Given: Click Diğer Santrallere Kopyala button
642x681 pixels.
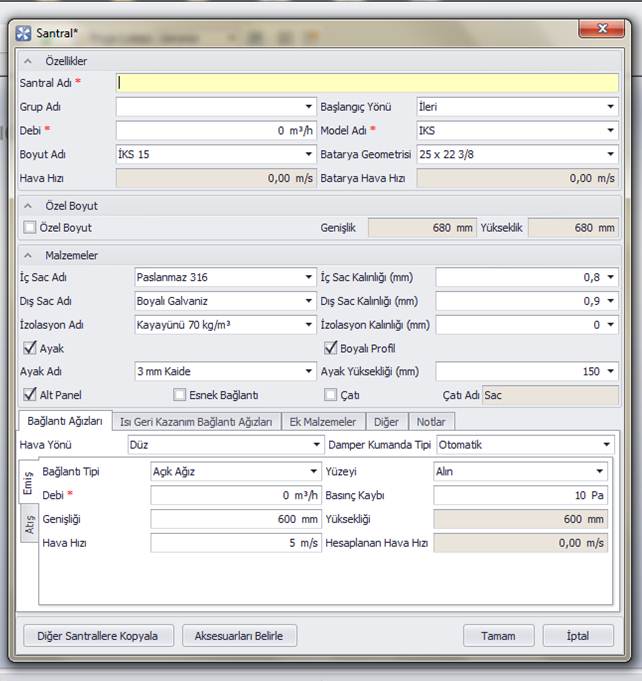Looking at the screenshot, I should tap(98, 636).
